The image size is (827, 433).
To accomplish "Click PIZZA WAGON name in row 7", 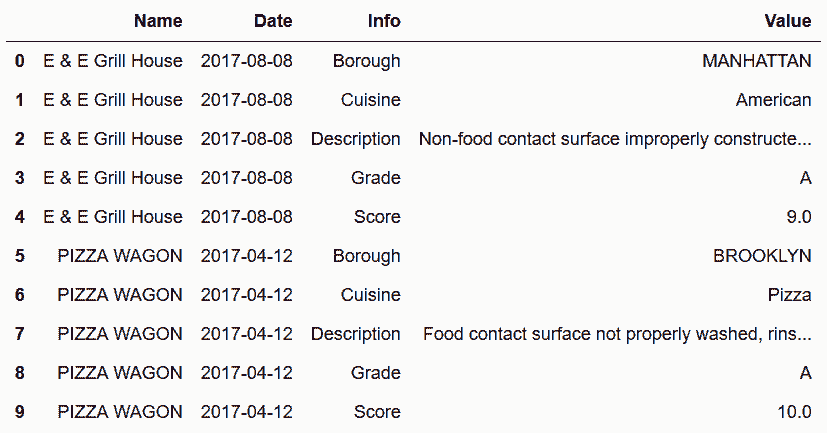I will (x=120, y=334).
